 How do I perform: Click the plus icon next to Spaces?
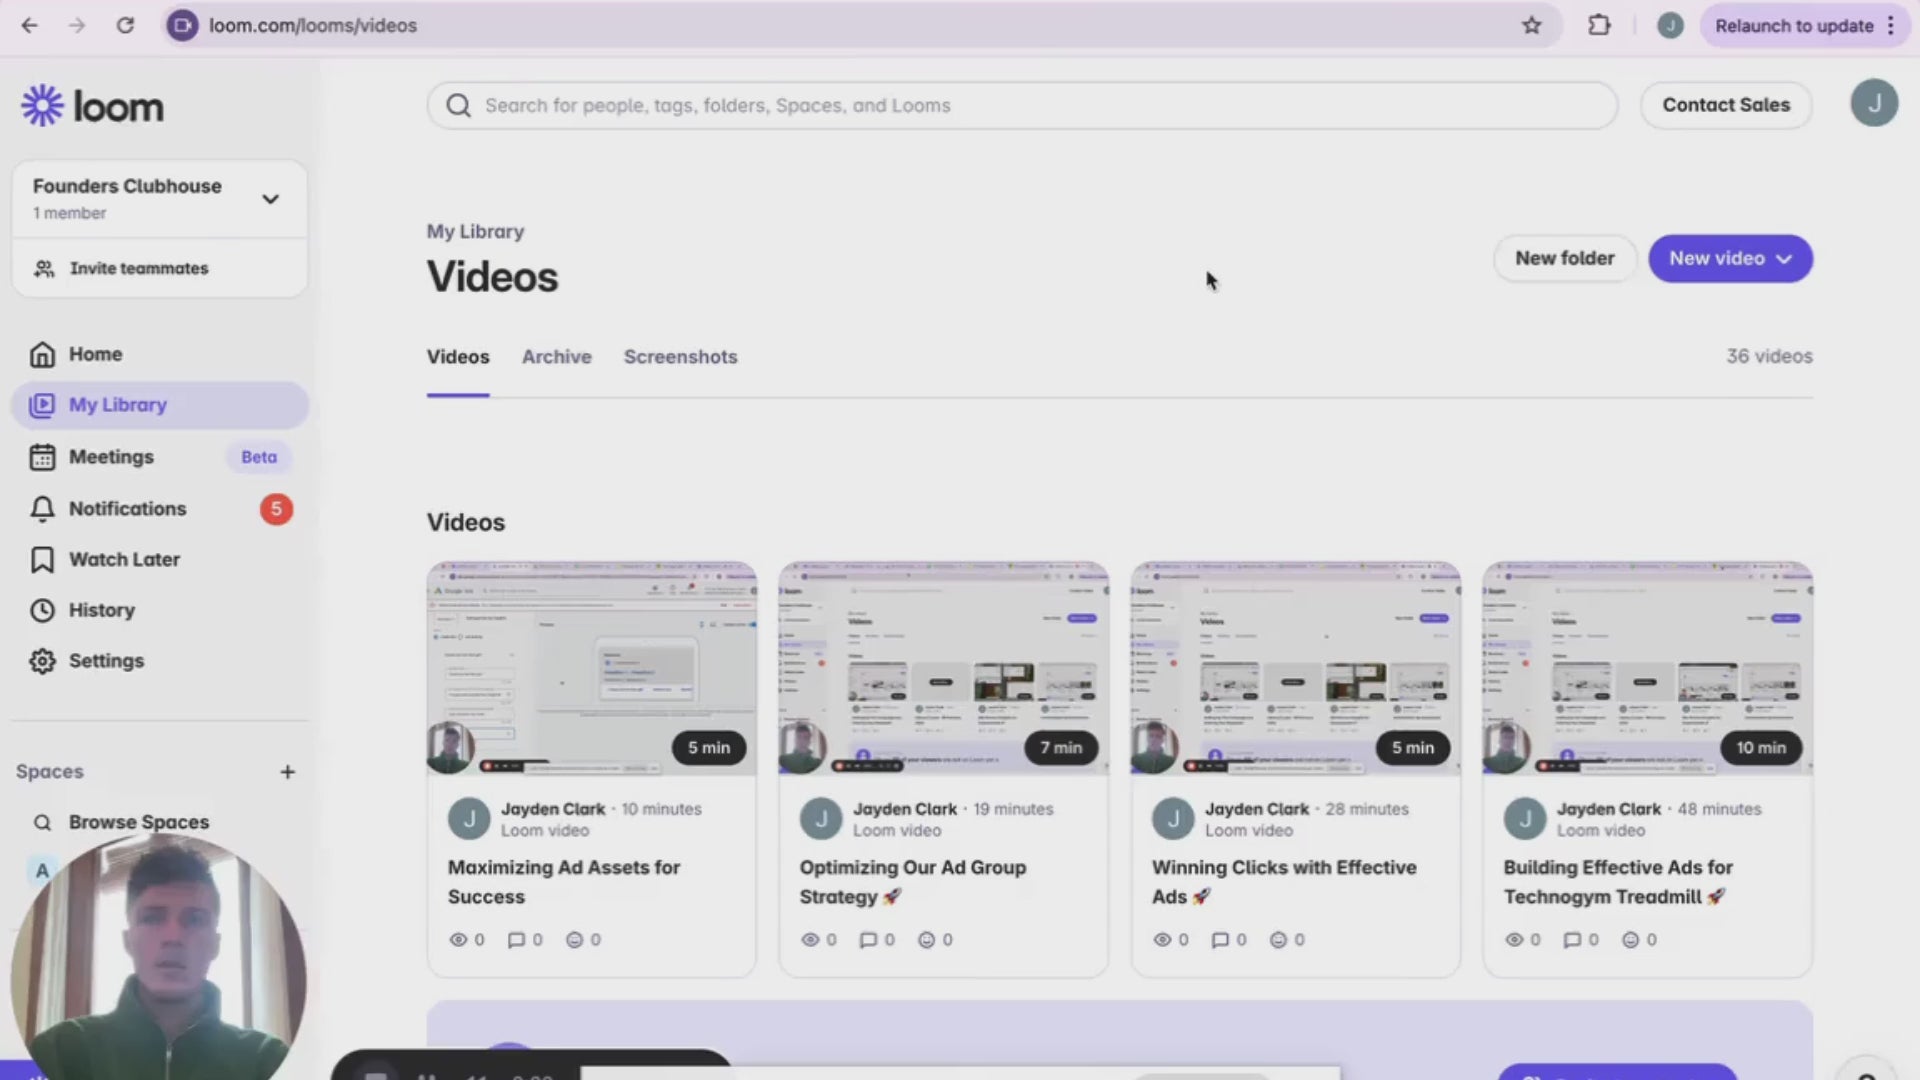coord(287,772)
